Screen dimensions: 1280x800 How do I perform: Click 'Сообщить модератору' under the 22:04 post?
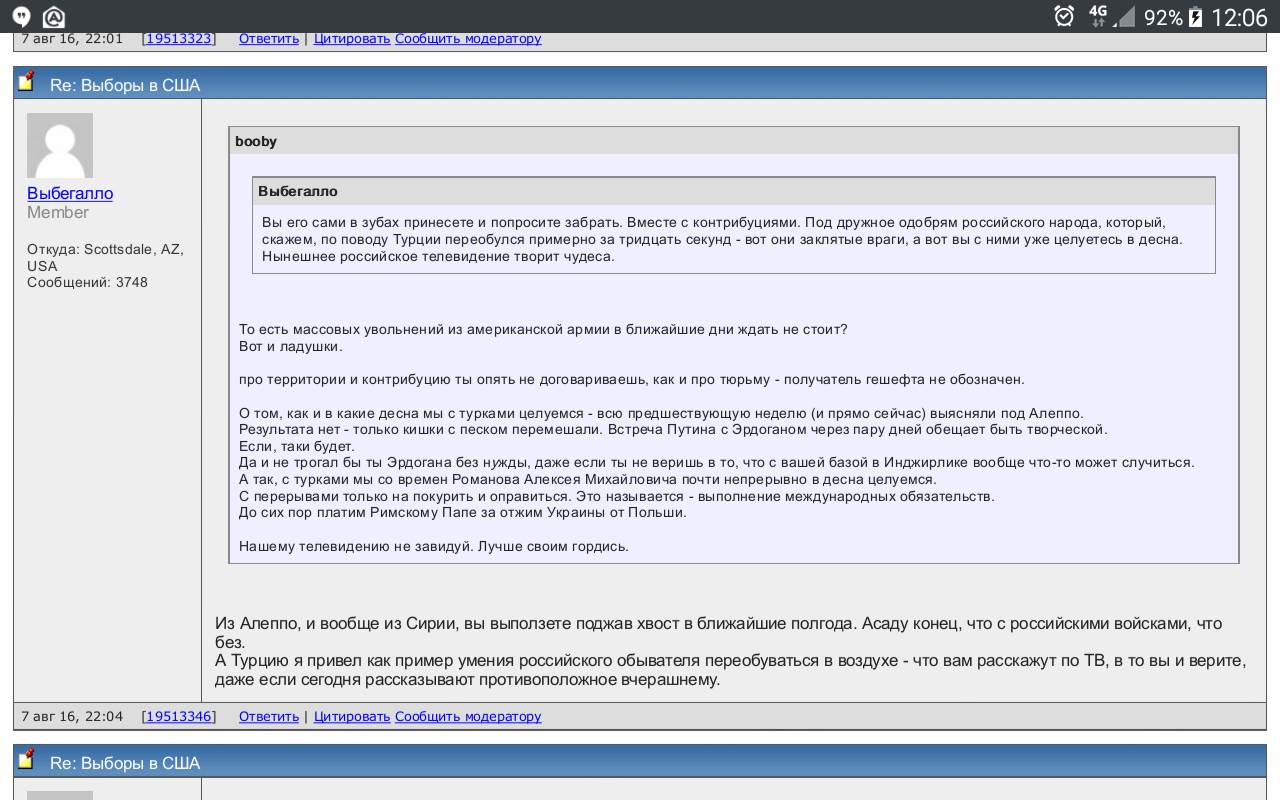point(468,716)
